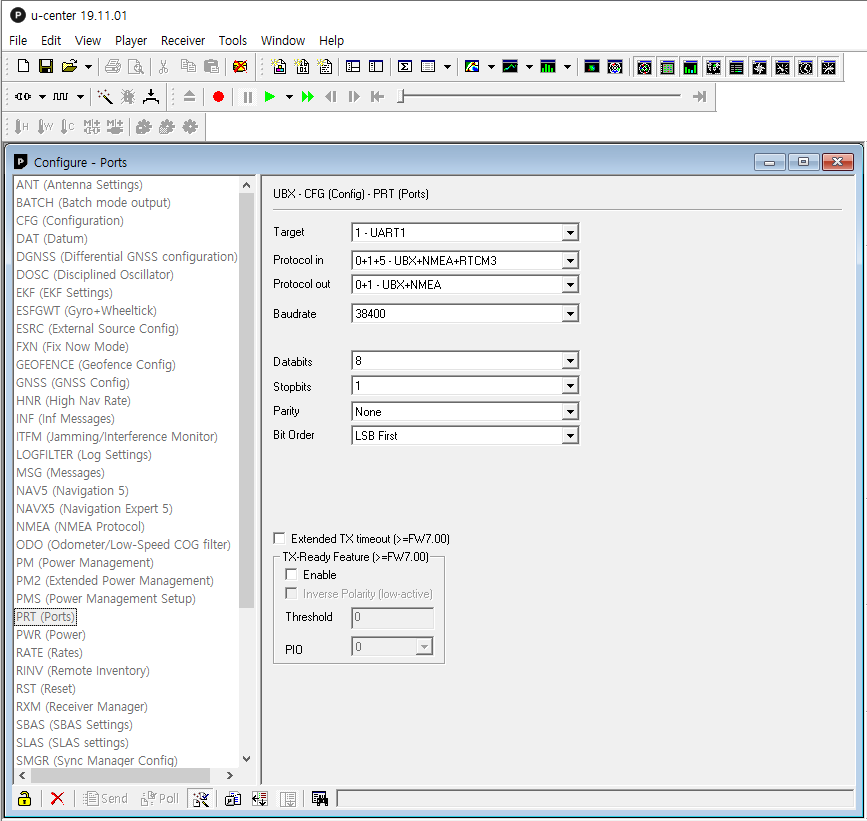This screenshot has height=821, width=867.
Task: Click the Cut scissors icon
Action: coord(163,67)
